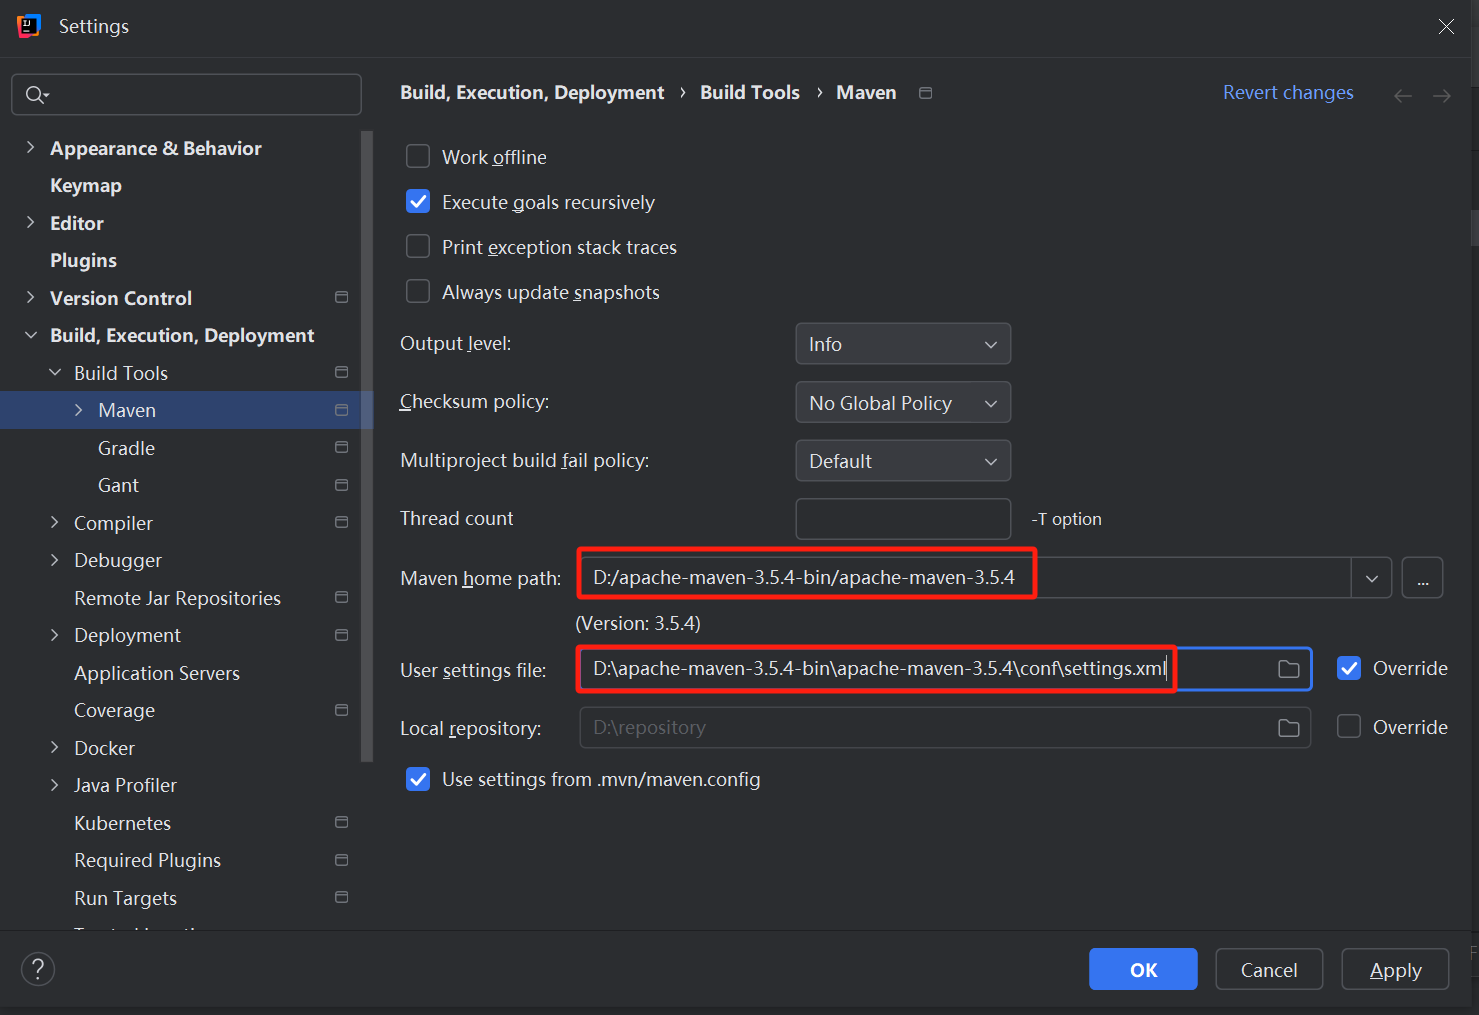Click Build, Execution, Deployment breadcrumb
This screenshot has width=1479, height=1015.
click(532, 93)
